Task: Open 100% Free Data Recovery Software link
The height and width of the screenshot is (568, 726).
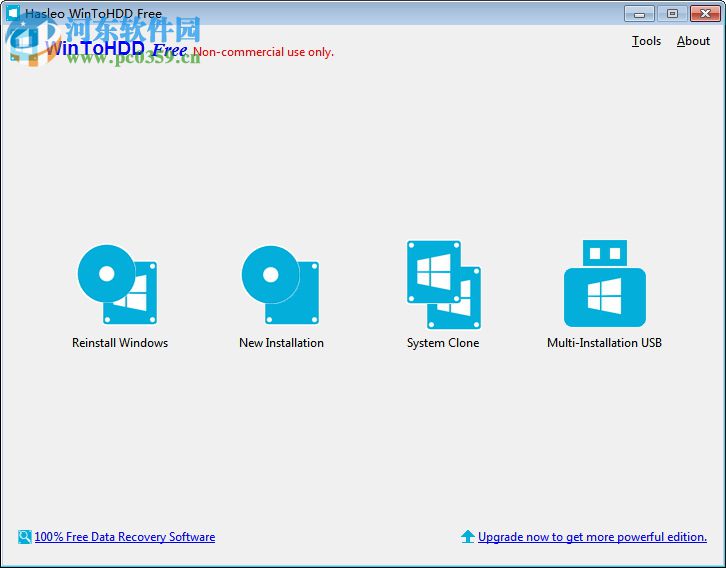Action: click(125, 537)
